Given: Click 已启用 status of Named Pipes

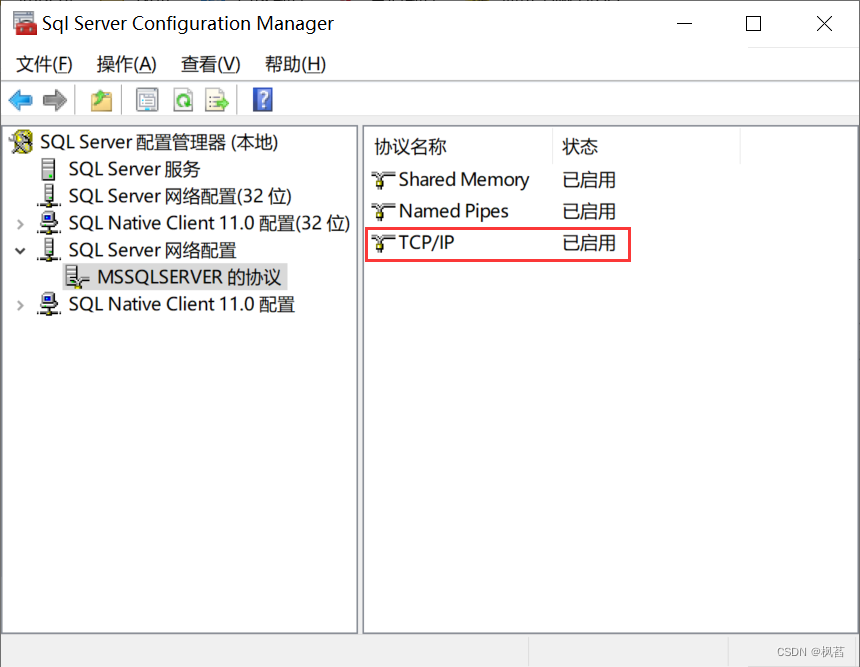Looking at the screenshot, I should pos(589,211).
